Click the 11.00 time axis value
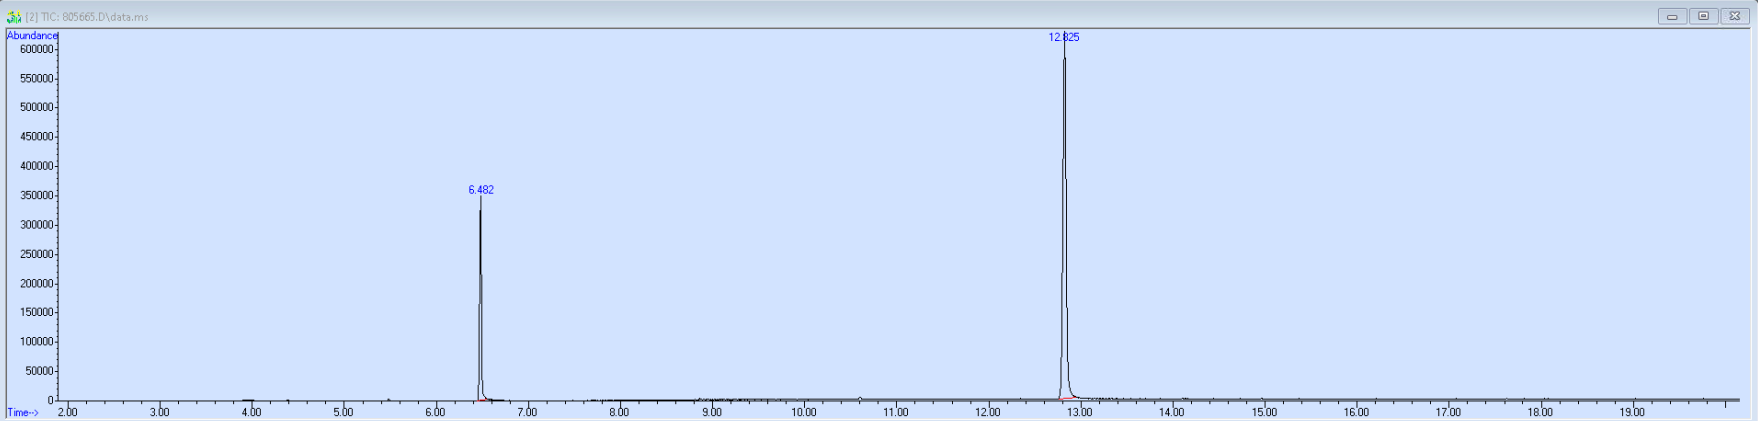 (x=895, y=412)
